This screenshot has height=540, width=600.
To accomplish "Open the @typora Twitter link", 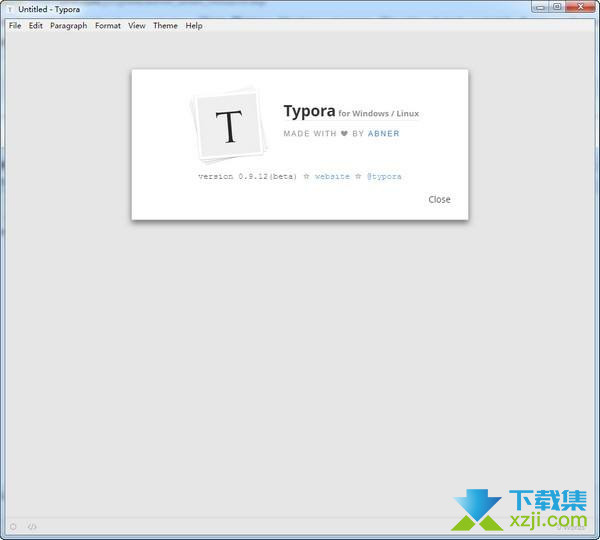I will pyautogui.click(x=384, y=176).
